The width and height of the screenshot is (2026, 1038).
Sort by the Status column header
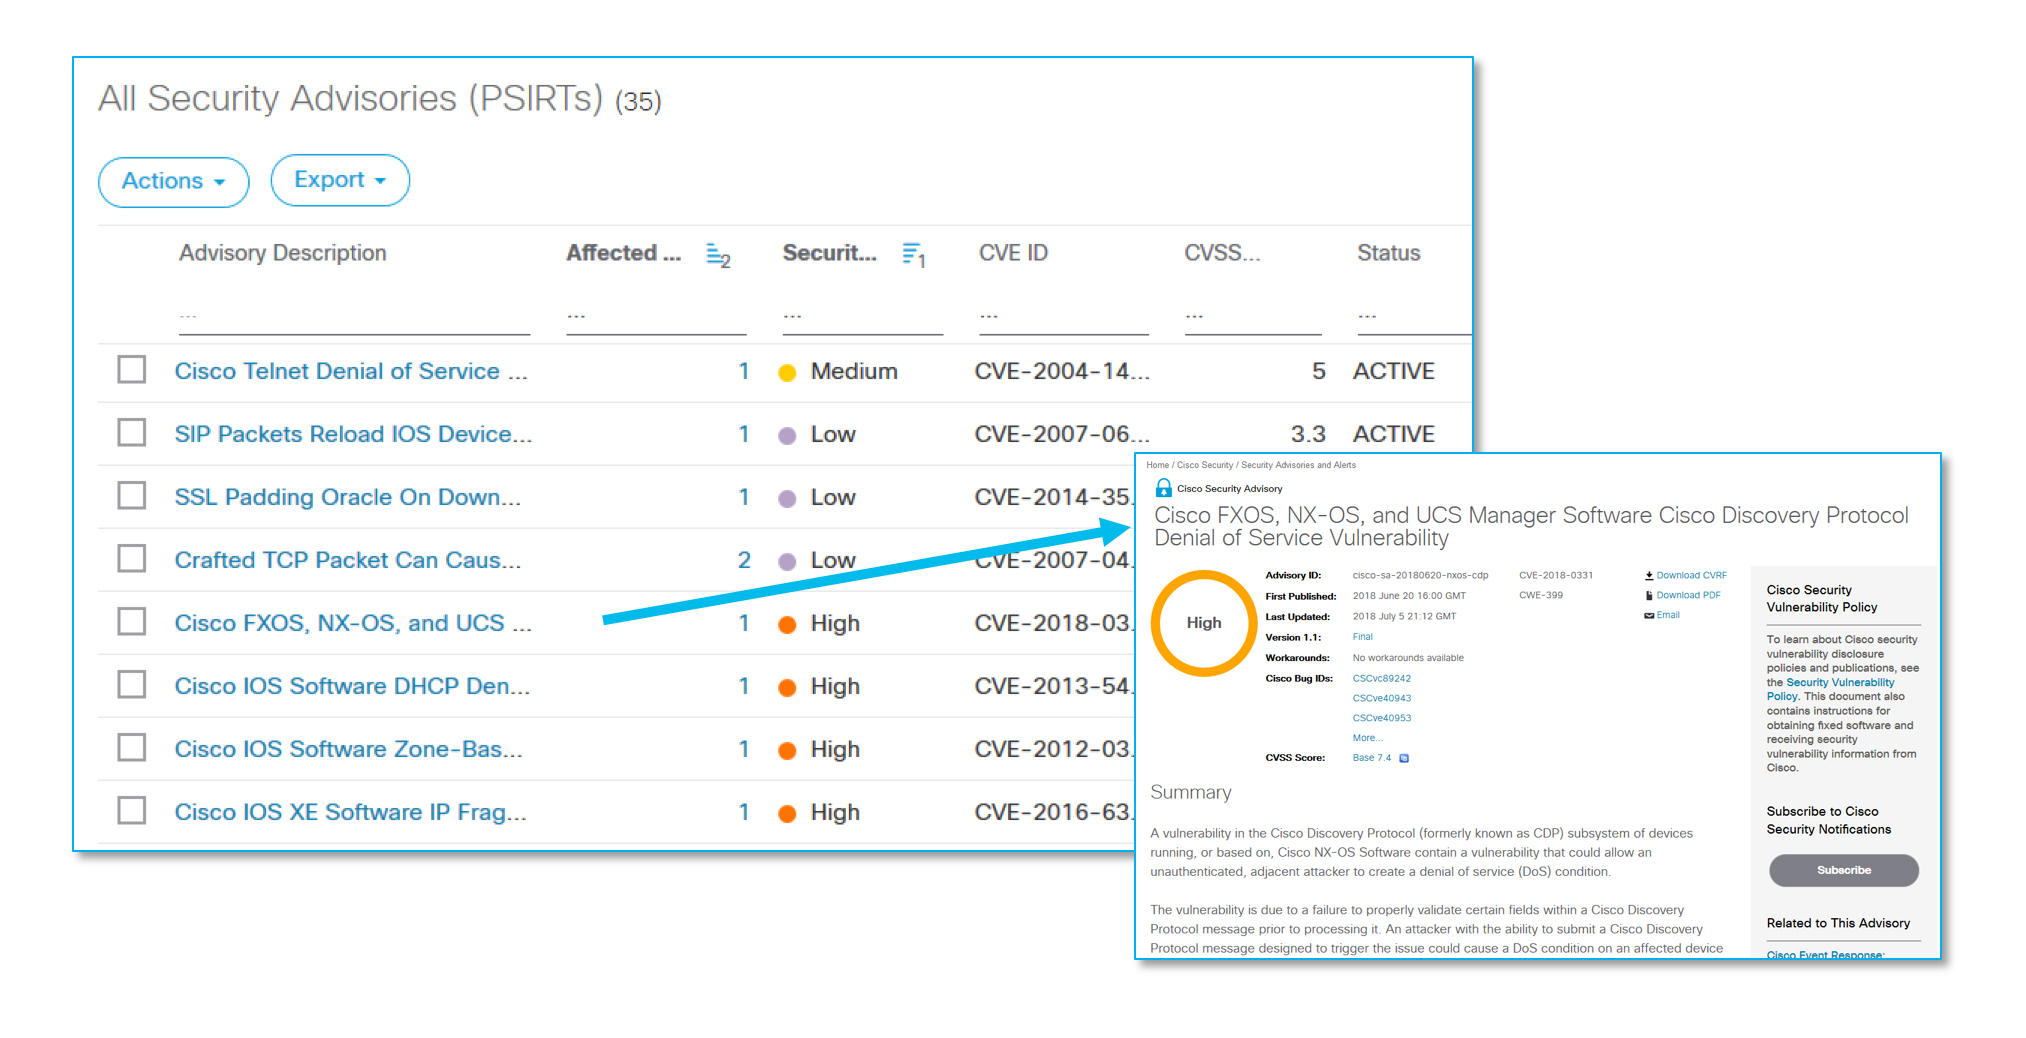pos(1388,253)
